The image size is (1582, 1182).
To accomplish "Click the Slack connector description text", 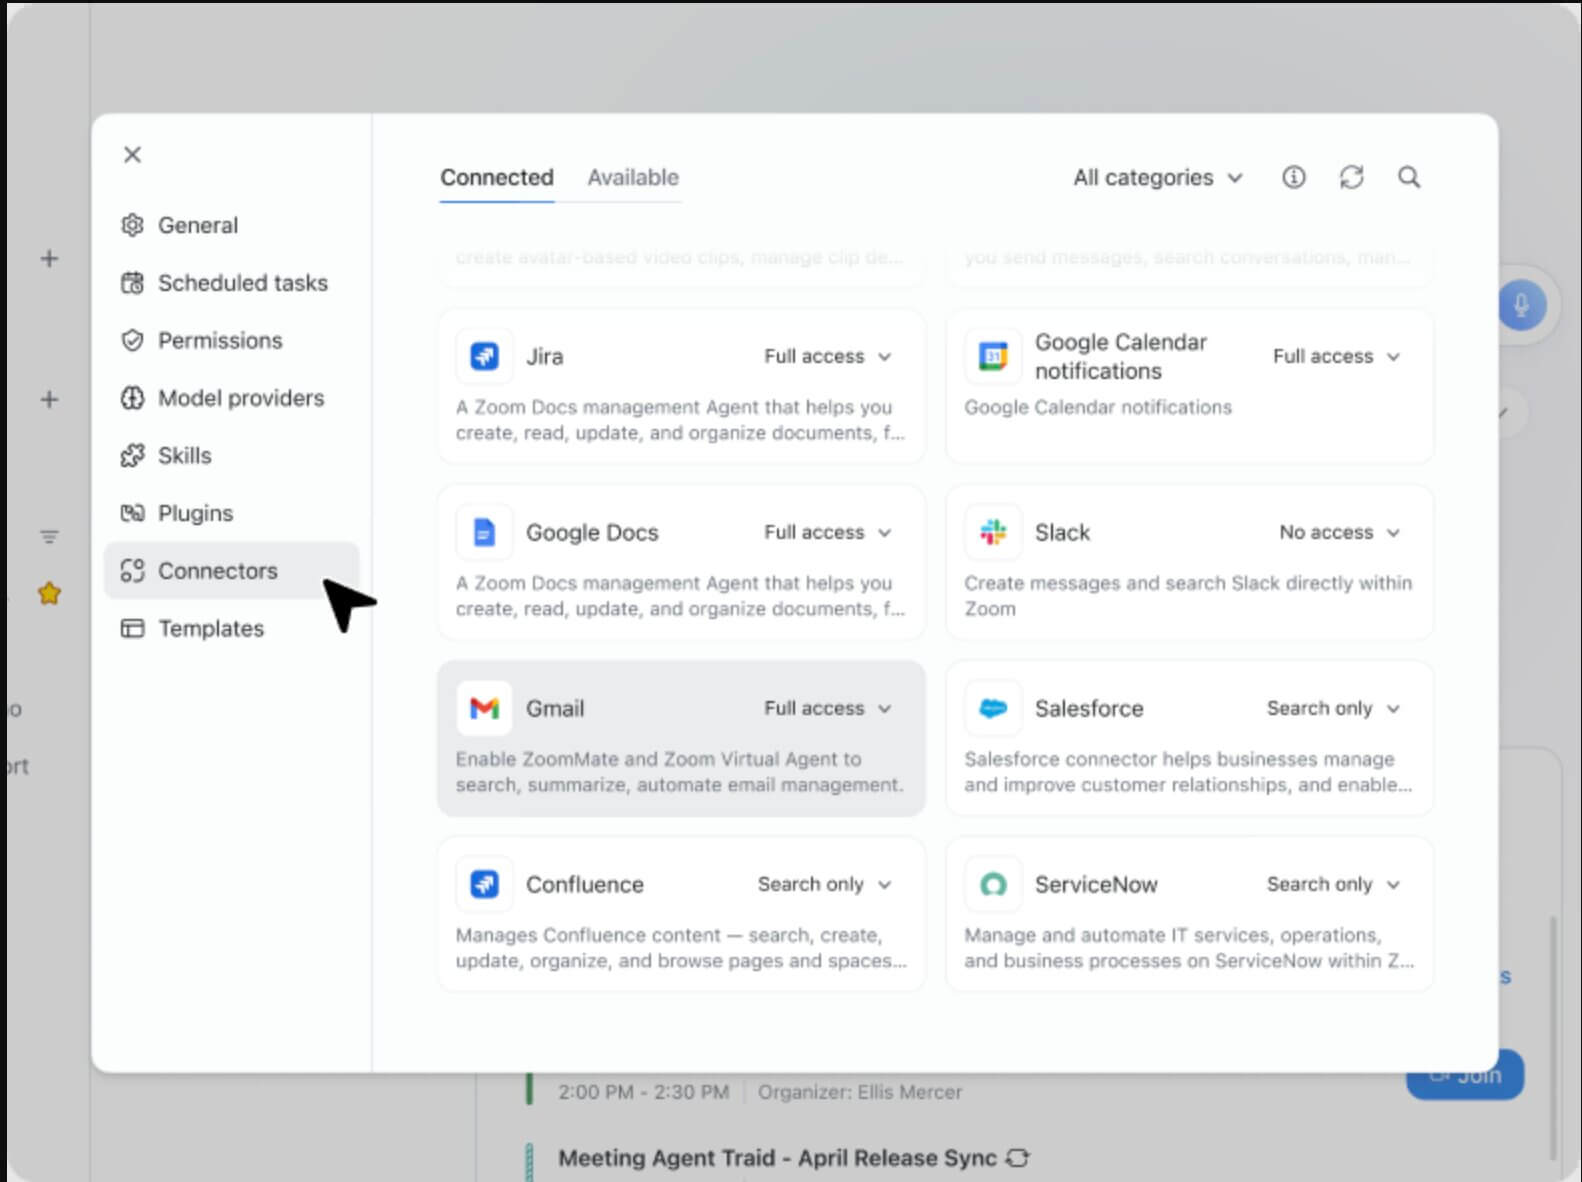I will point(1188,596).
